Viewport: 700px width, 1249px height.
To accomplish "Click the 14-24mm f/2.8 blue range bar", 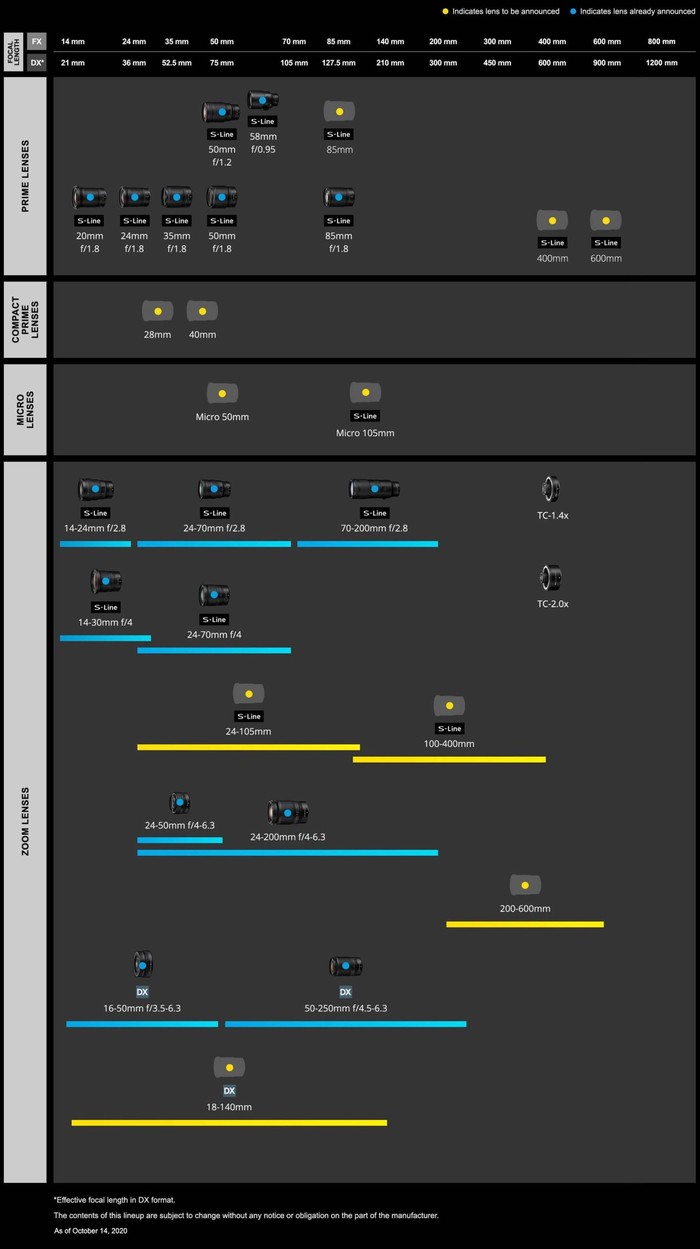I will pos(95,544).
